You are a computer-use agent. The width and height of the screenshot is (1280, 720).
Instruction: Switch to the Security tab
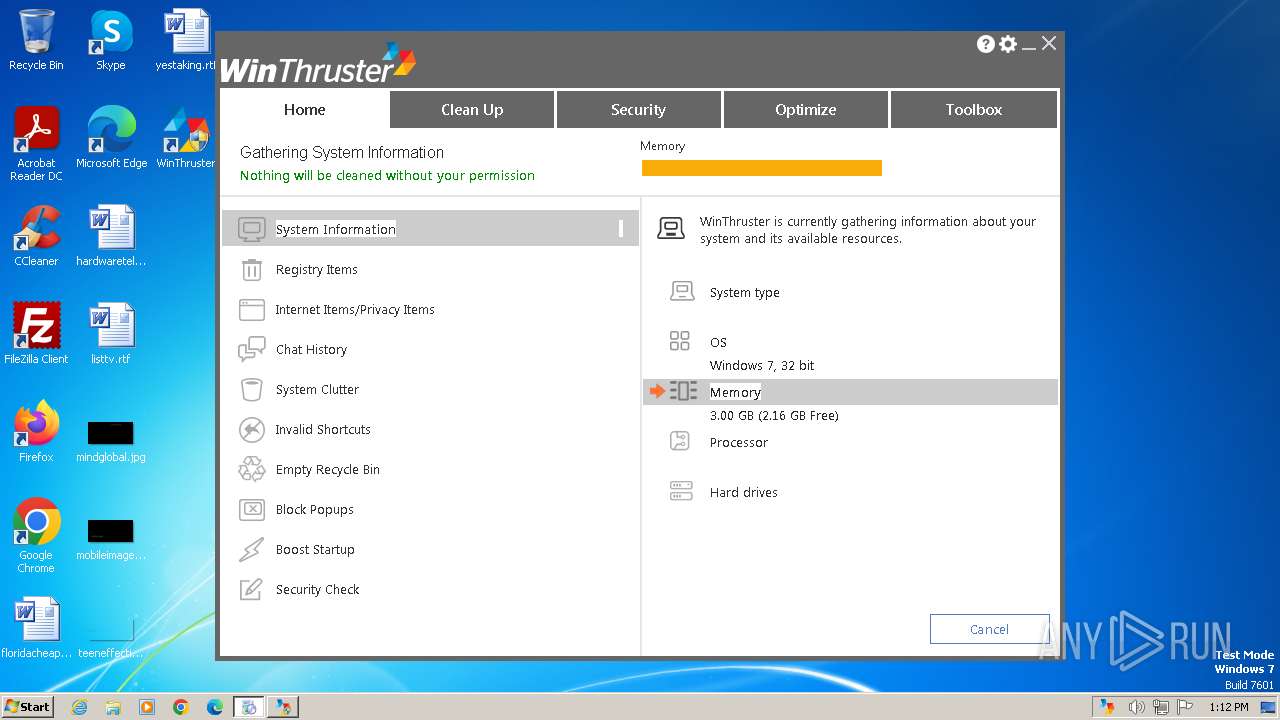coord(638,110)
